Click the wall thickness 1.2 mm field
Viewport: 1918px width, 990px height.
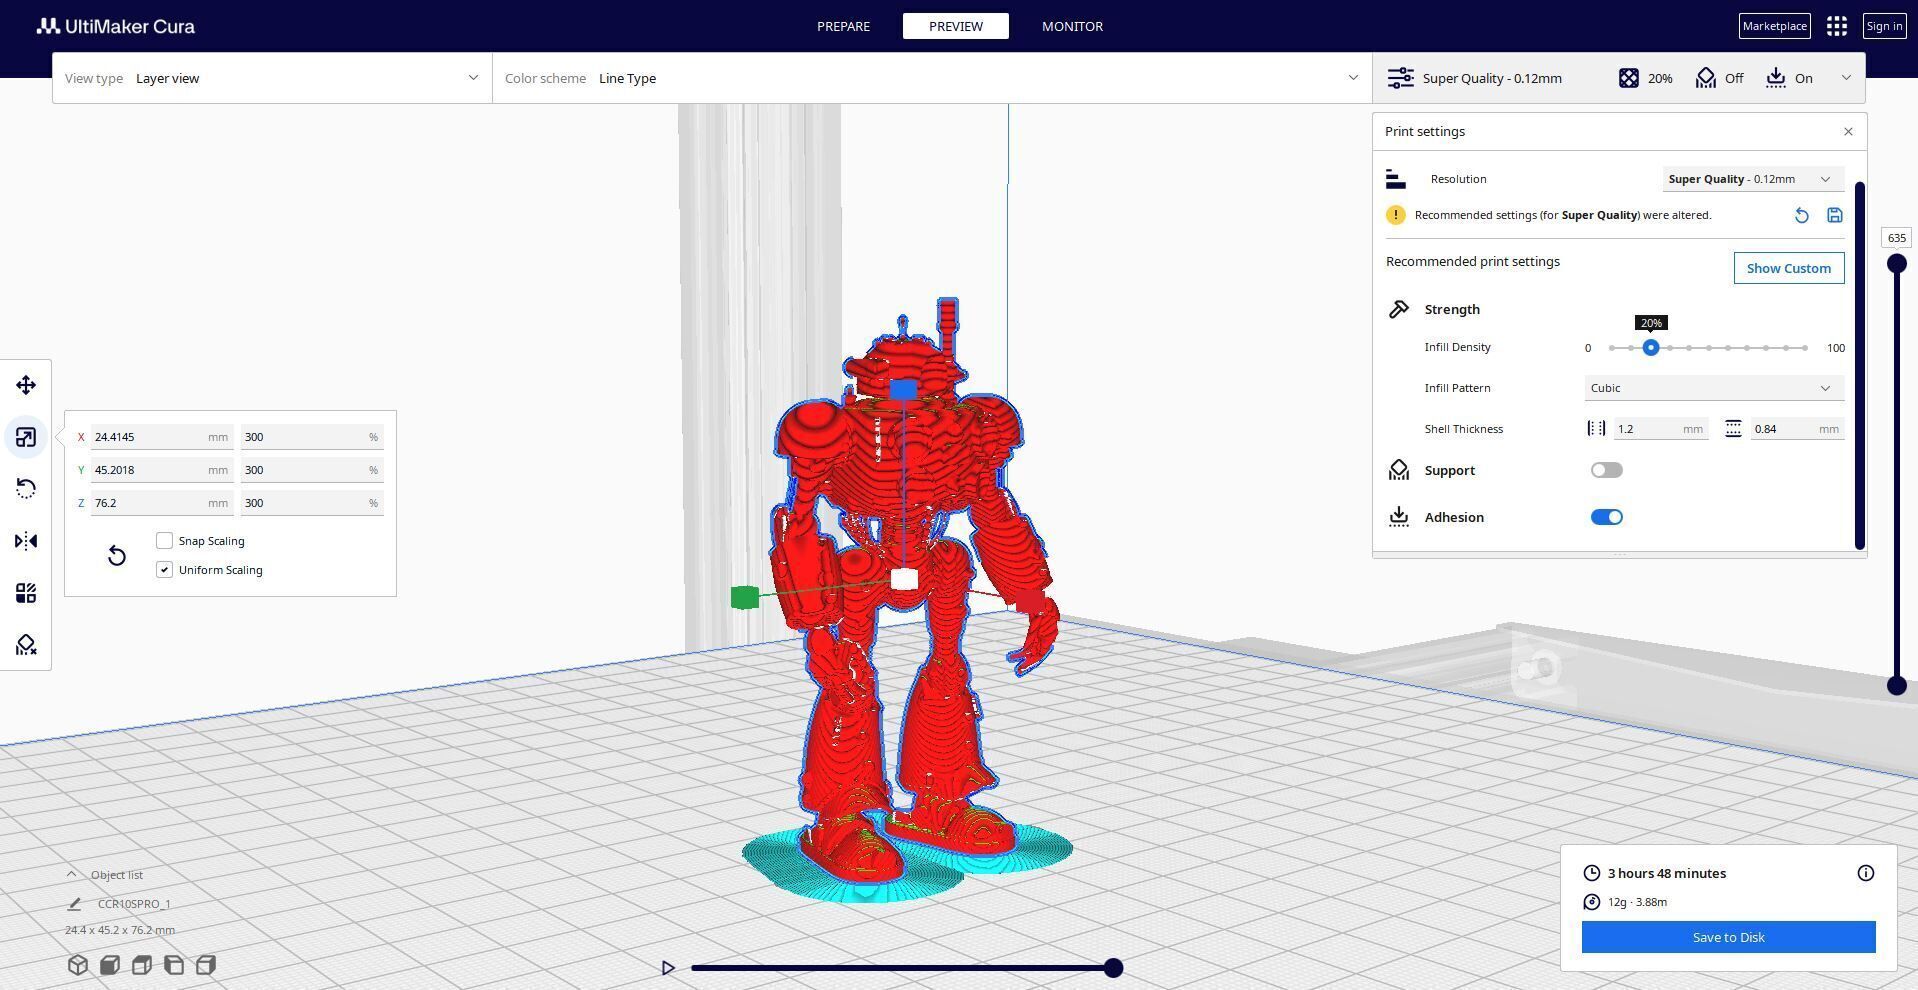(x=1660, y=429)
